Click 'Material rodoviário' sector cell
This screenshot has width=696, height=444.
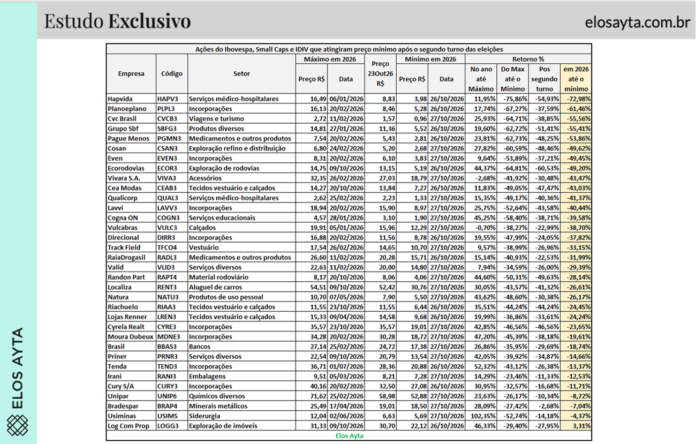241,277
